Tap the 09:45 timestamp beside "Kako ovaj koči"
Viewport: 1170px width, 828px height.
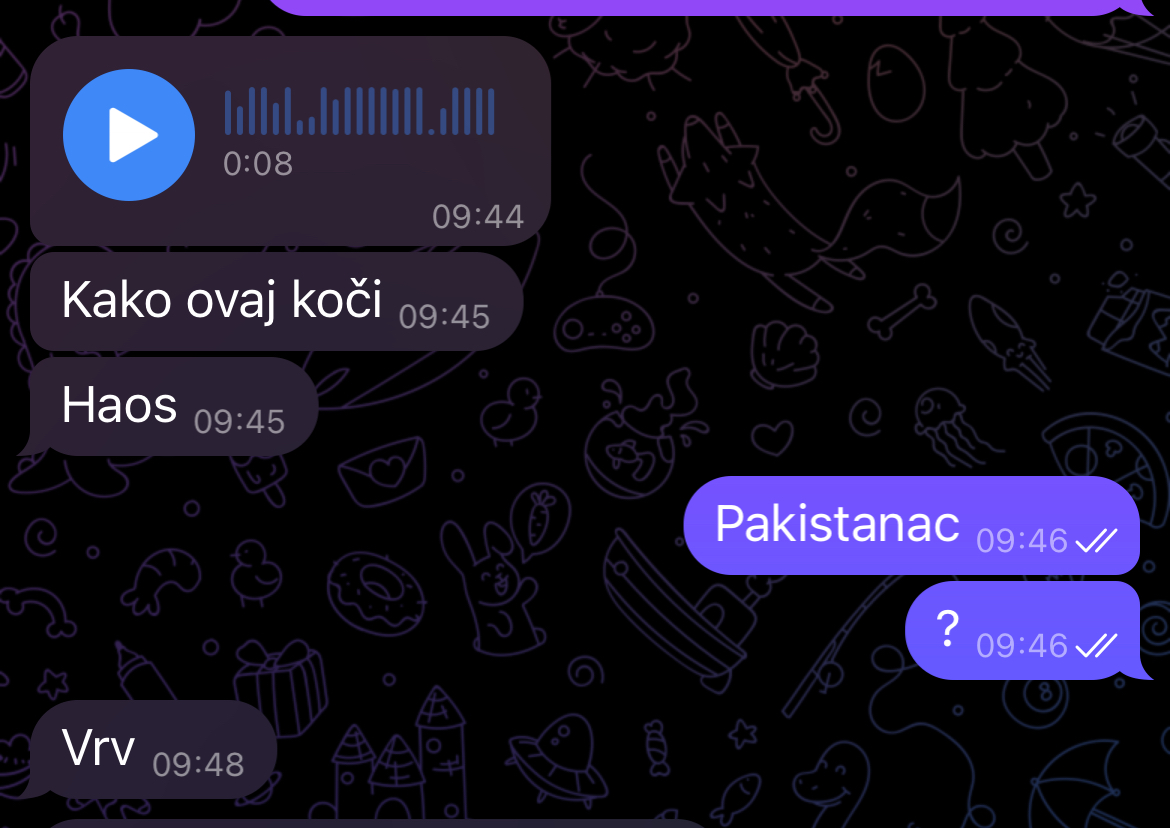click(444, 317)
